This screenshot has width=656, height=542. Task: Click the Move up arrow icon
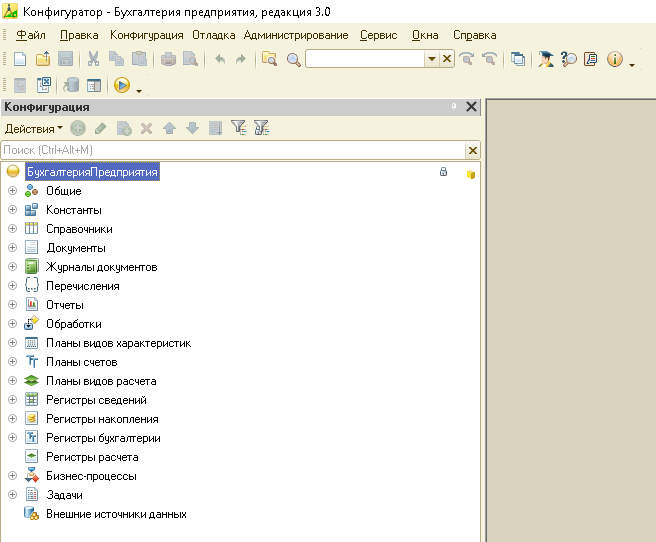(x=169, y=128)
